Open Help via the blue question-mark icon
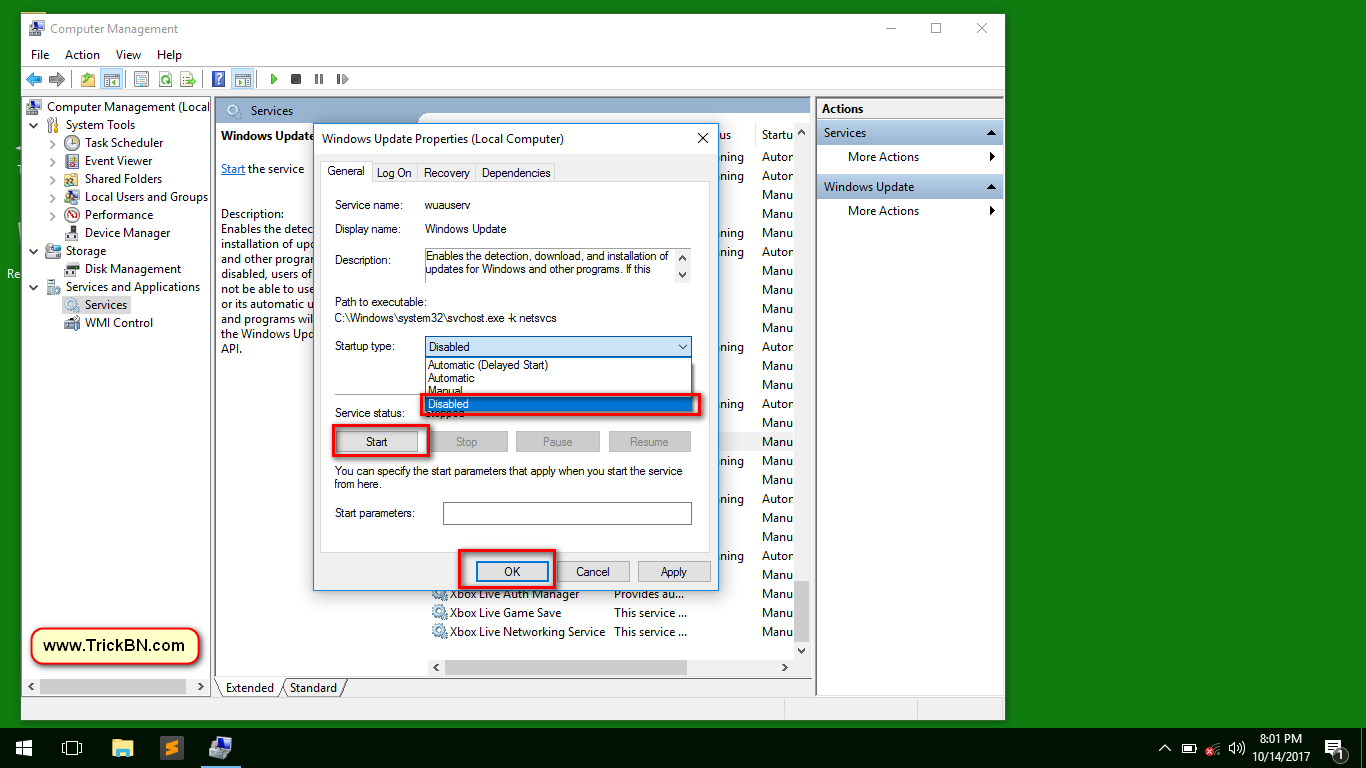Image resolution: width=1366 pixels, height=768 pixels. [x=218, y=79]
